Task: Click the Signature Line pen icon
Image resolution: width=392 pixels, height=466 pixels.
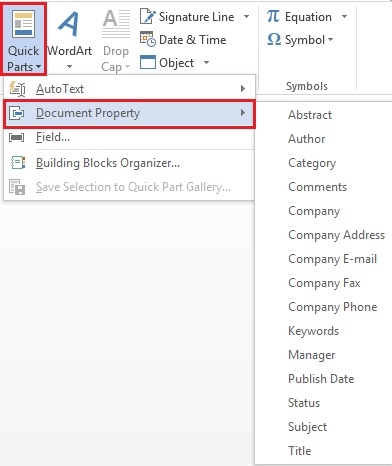Action: click(x=148, y=16)
